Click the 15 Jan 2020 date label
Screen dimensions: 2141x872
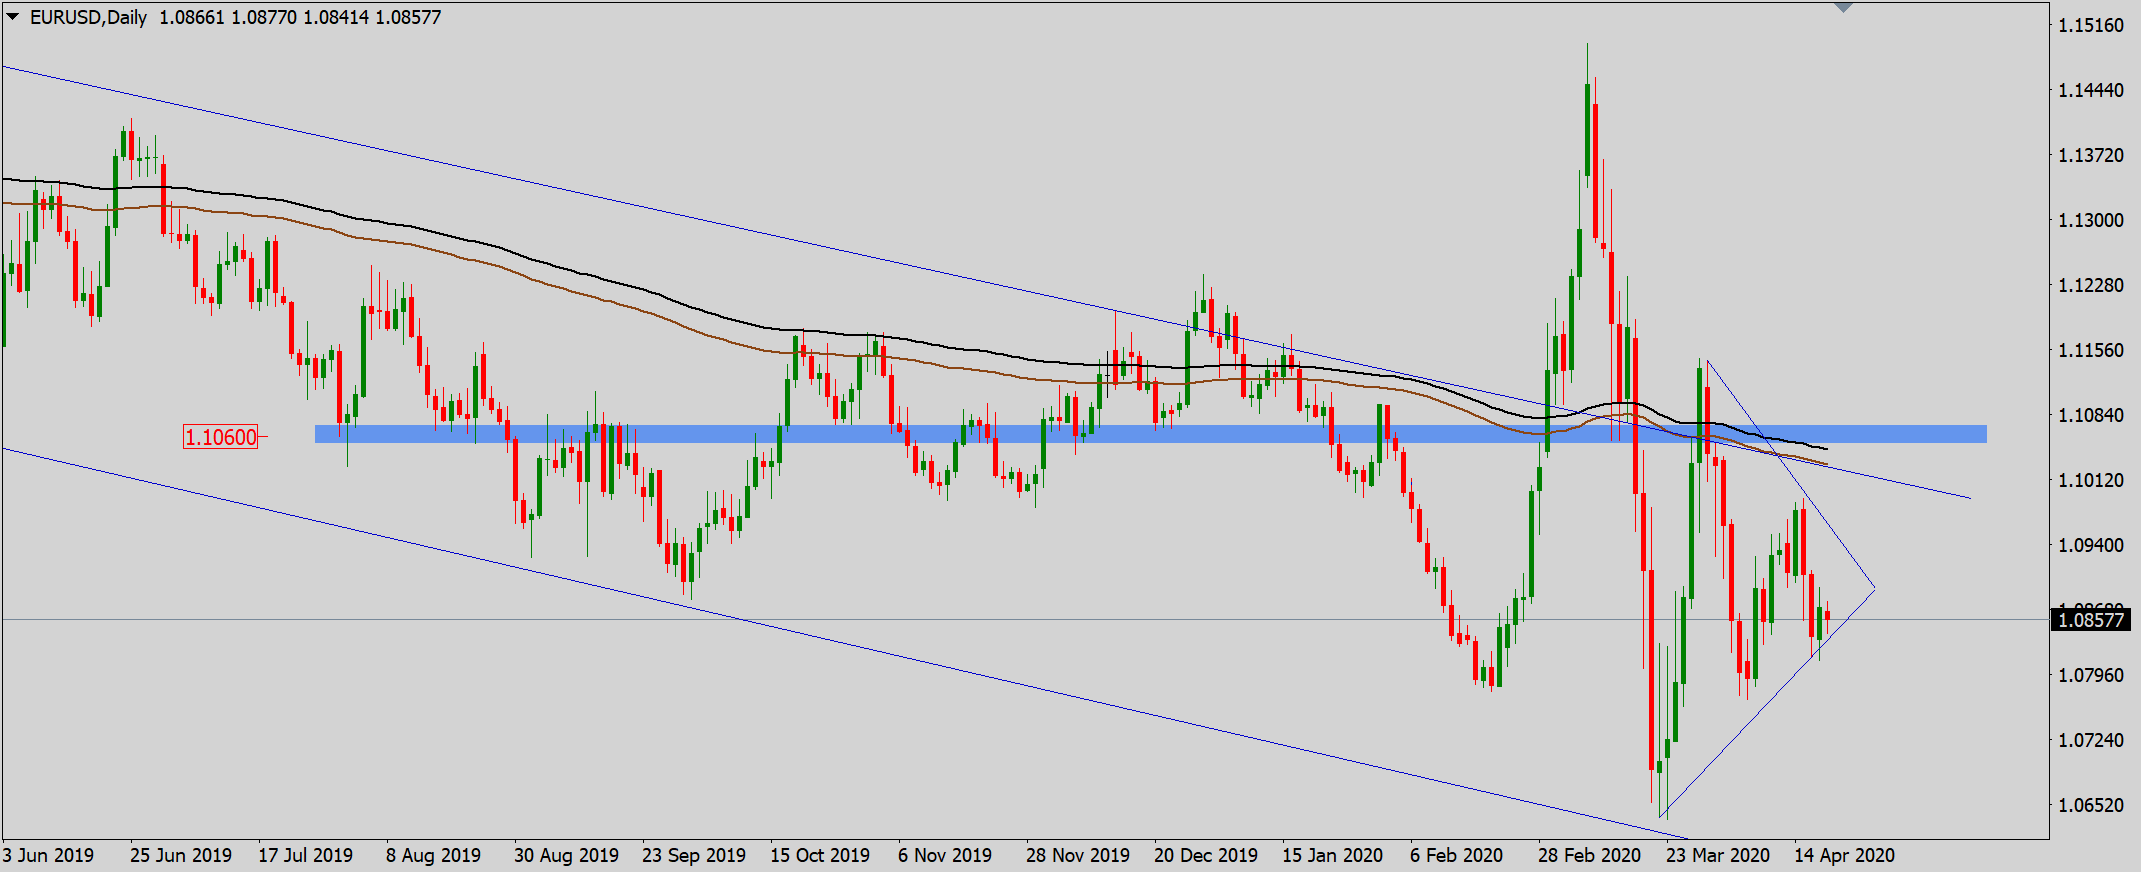point(1333,856)
